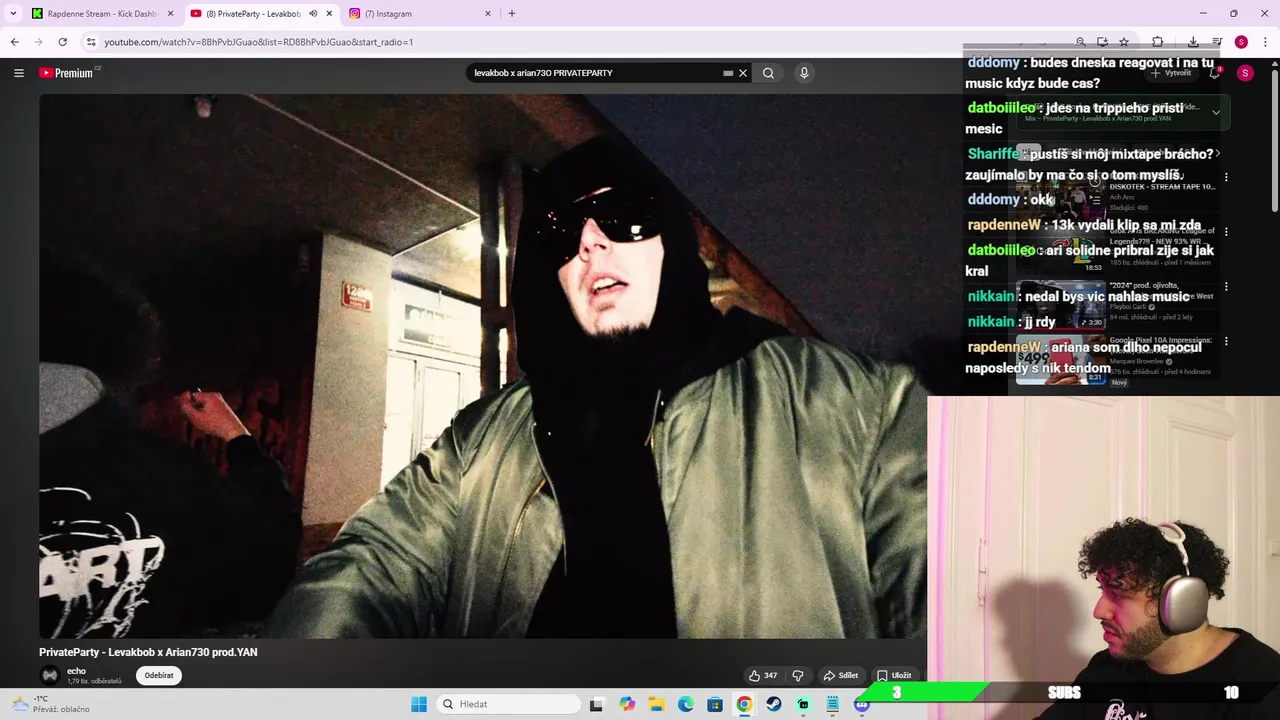Subscribe with the Odebírat button

pos(159,675)
